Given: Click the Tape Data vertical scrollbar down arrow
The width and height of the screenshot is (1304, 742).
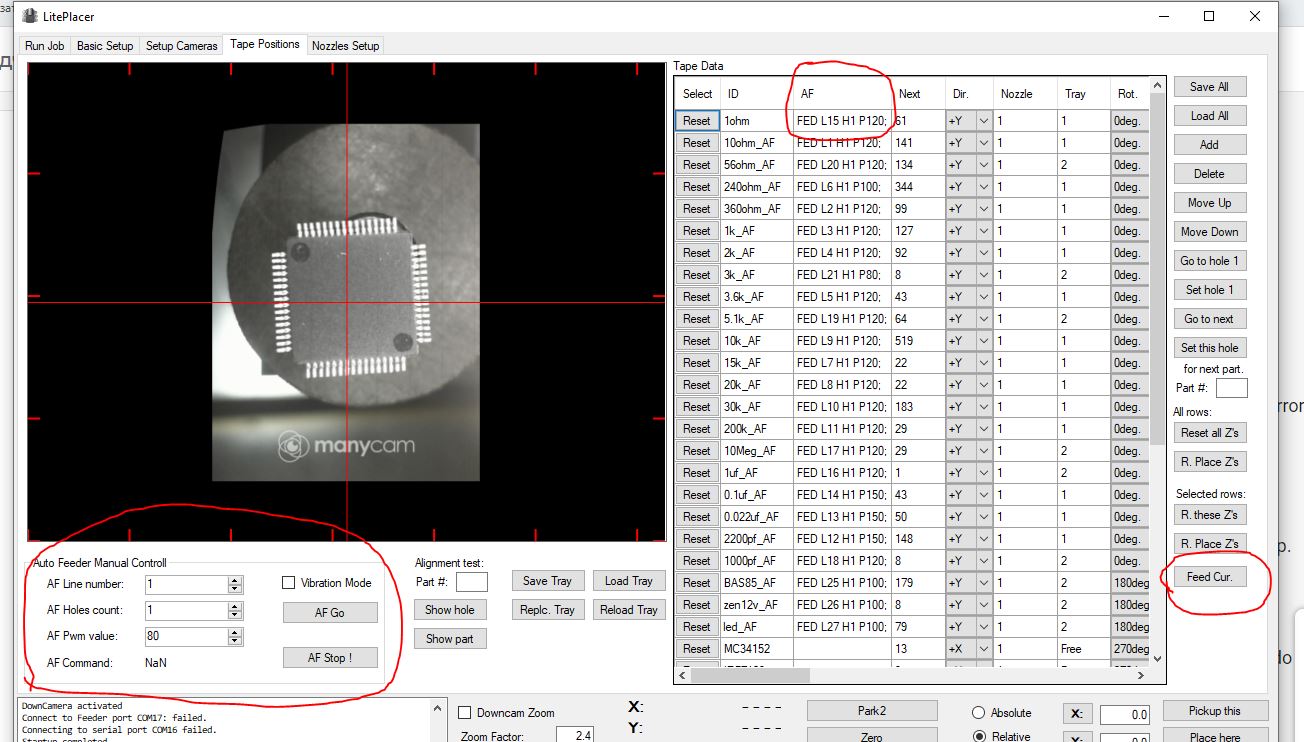Looking at the screenshot, I should 1157,659.
